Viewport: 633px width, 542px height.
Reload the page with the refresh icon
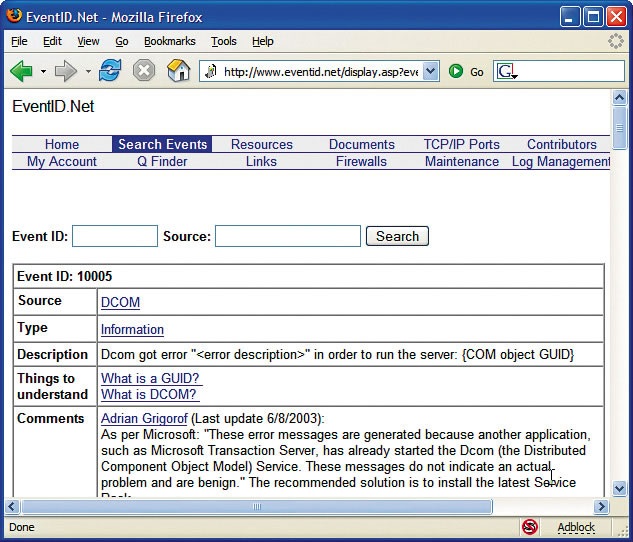coord(110,71)
